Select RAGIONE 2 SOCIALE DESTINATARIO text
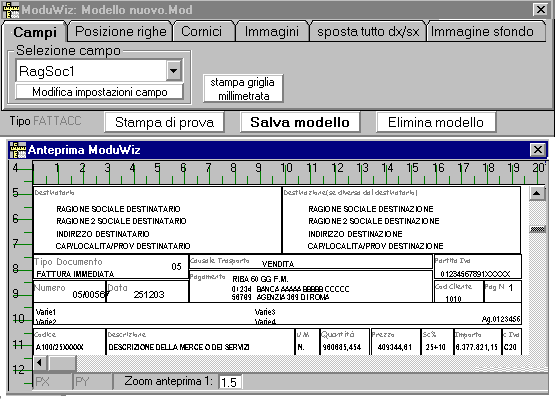The width and height of the screenshot is (556, 399). pyautogui.click(x=121, y=221)
